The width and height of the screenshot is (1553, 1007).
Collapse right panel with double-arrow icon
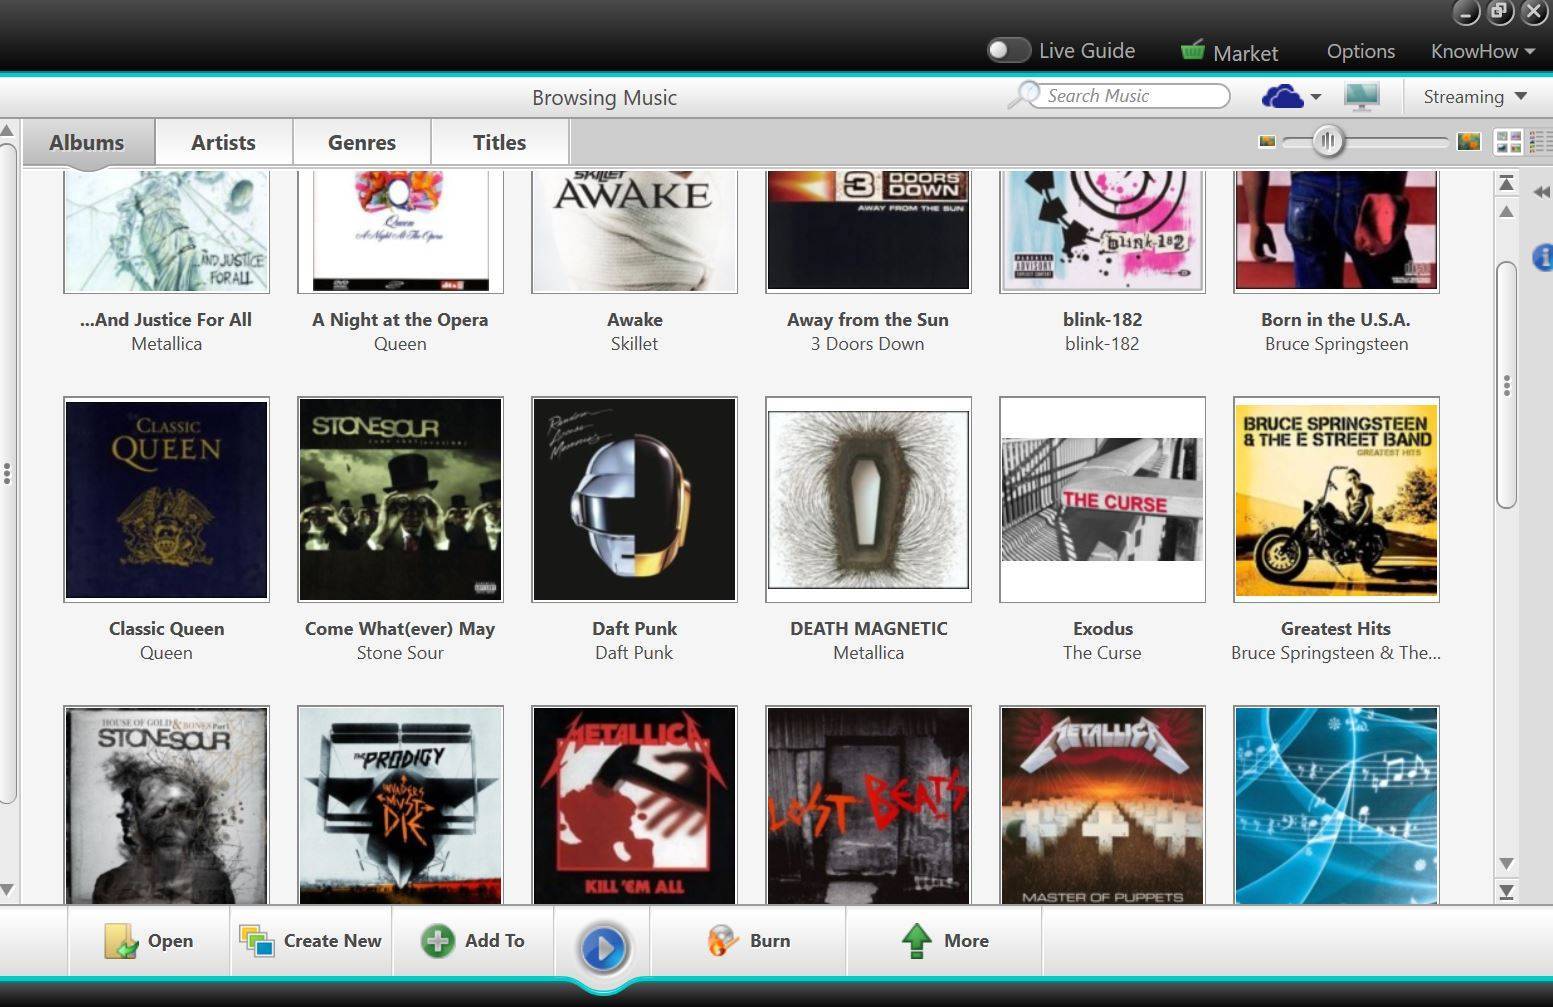tap(1542, 191)
